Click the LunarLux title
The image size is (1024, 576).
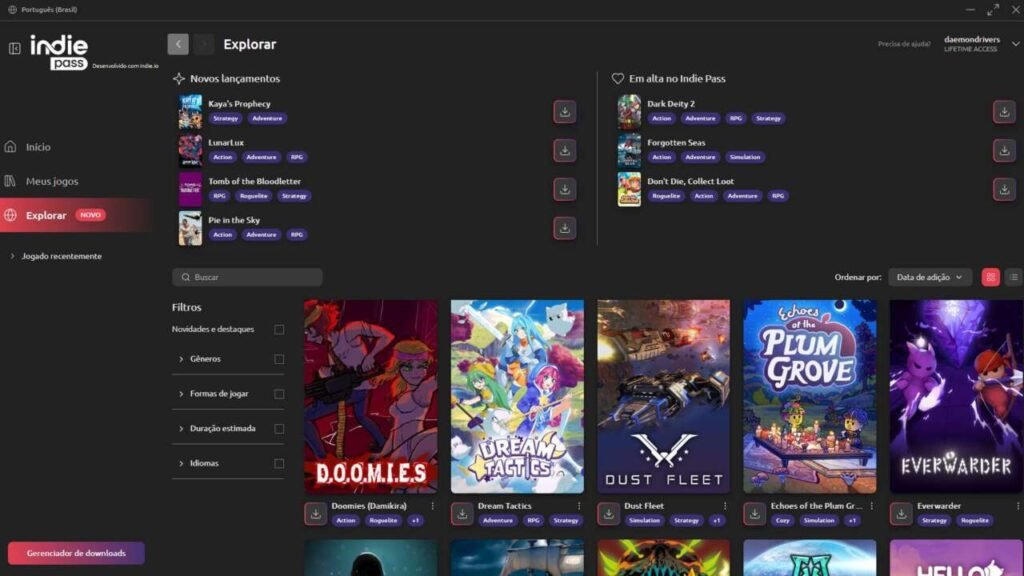(x=226, y=142)
